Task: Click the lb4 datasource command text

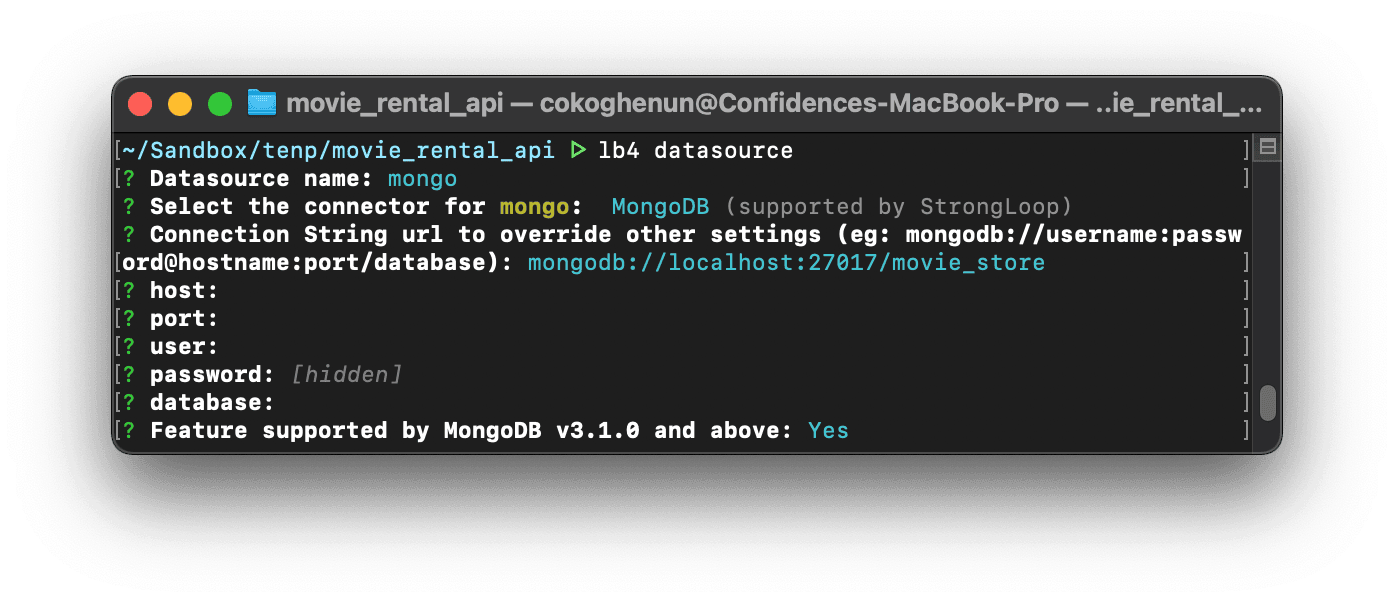Action: tap(695, 151)
